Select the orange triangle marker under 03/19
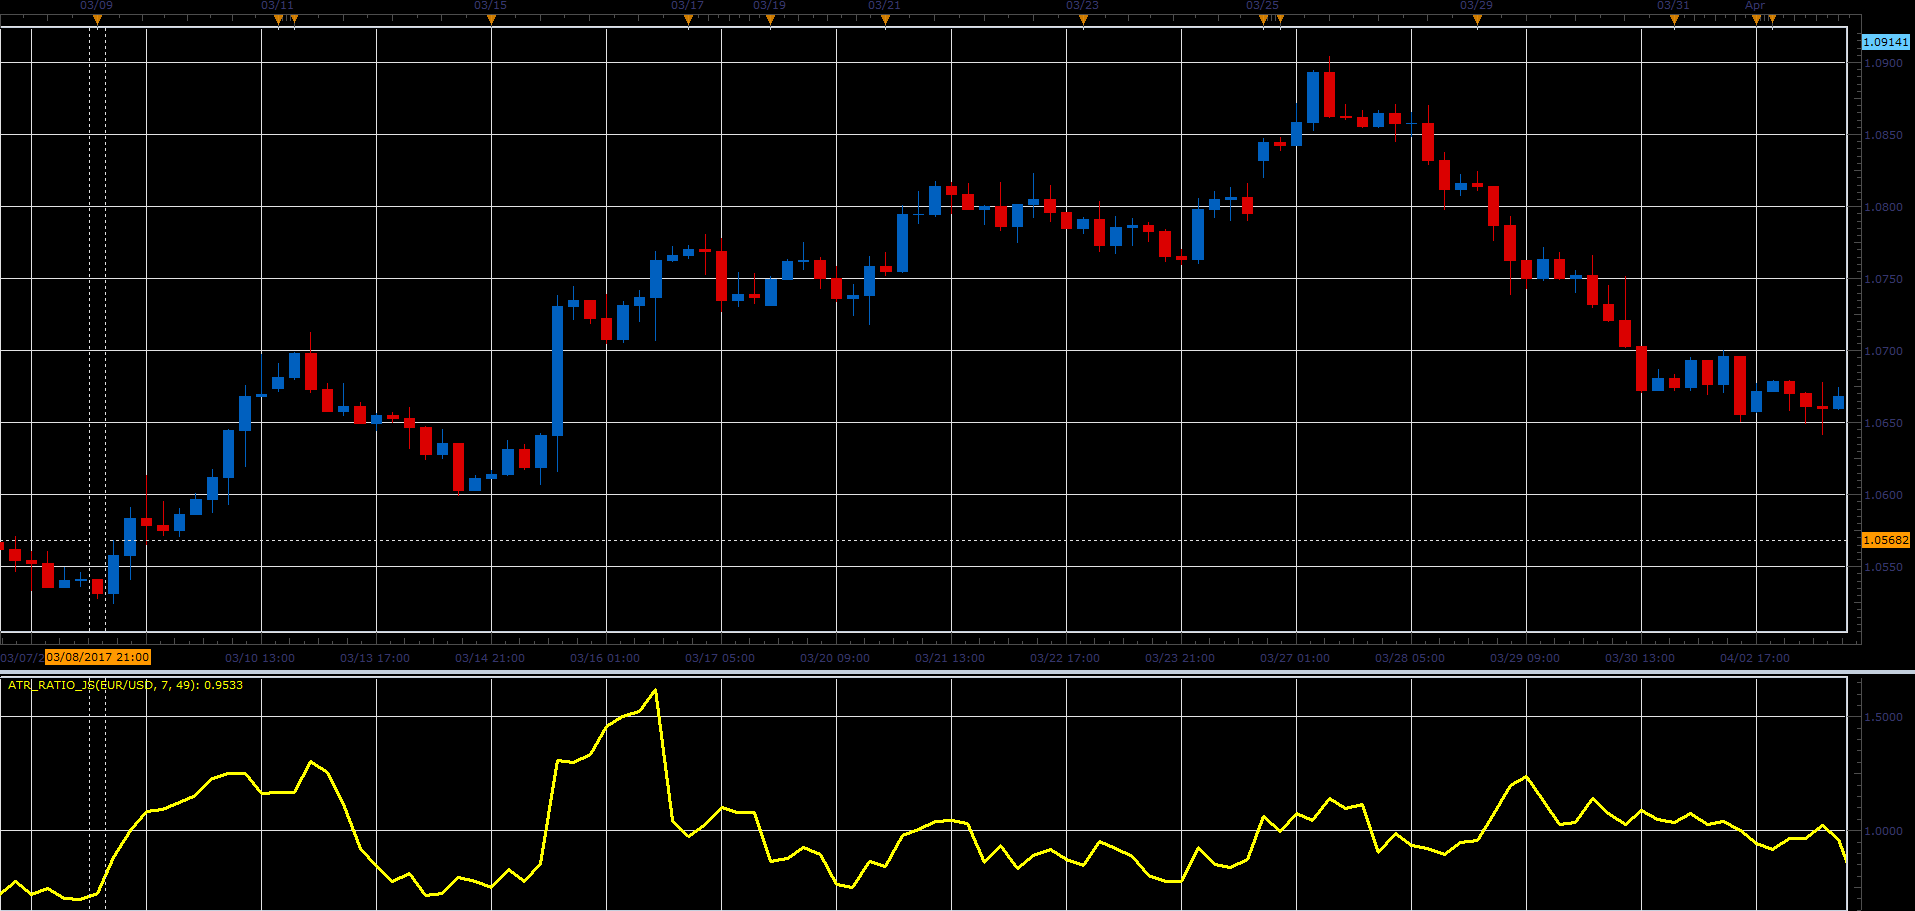1915x911 pixels. [770, 20]
